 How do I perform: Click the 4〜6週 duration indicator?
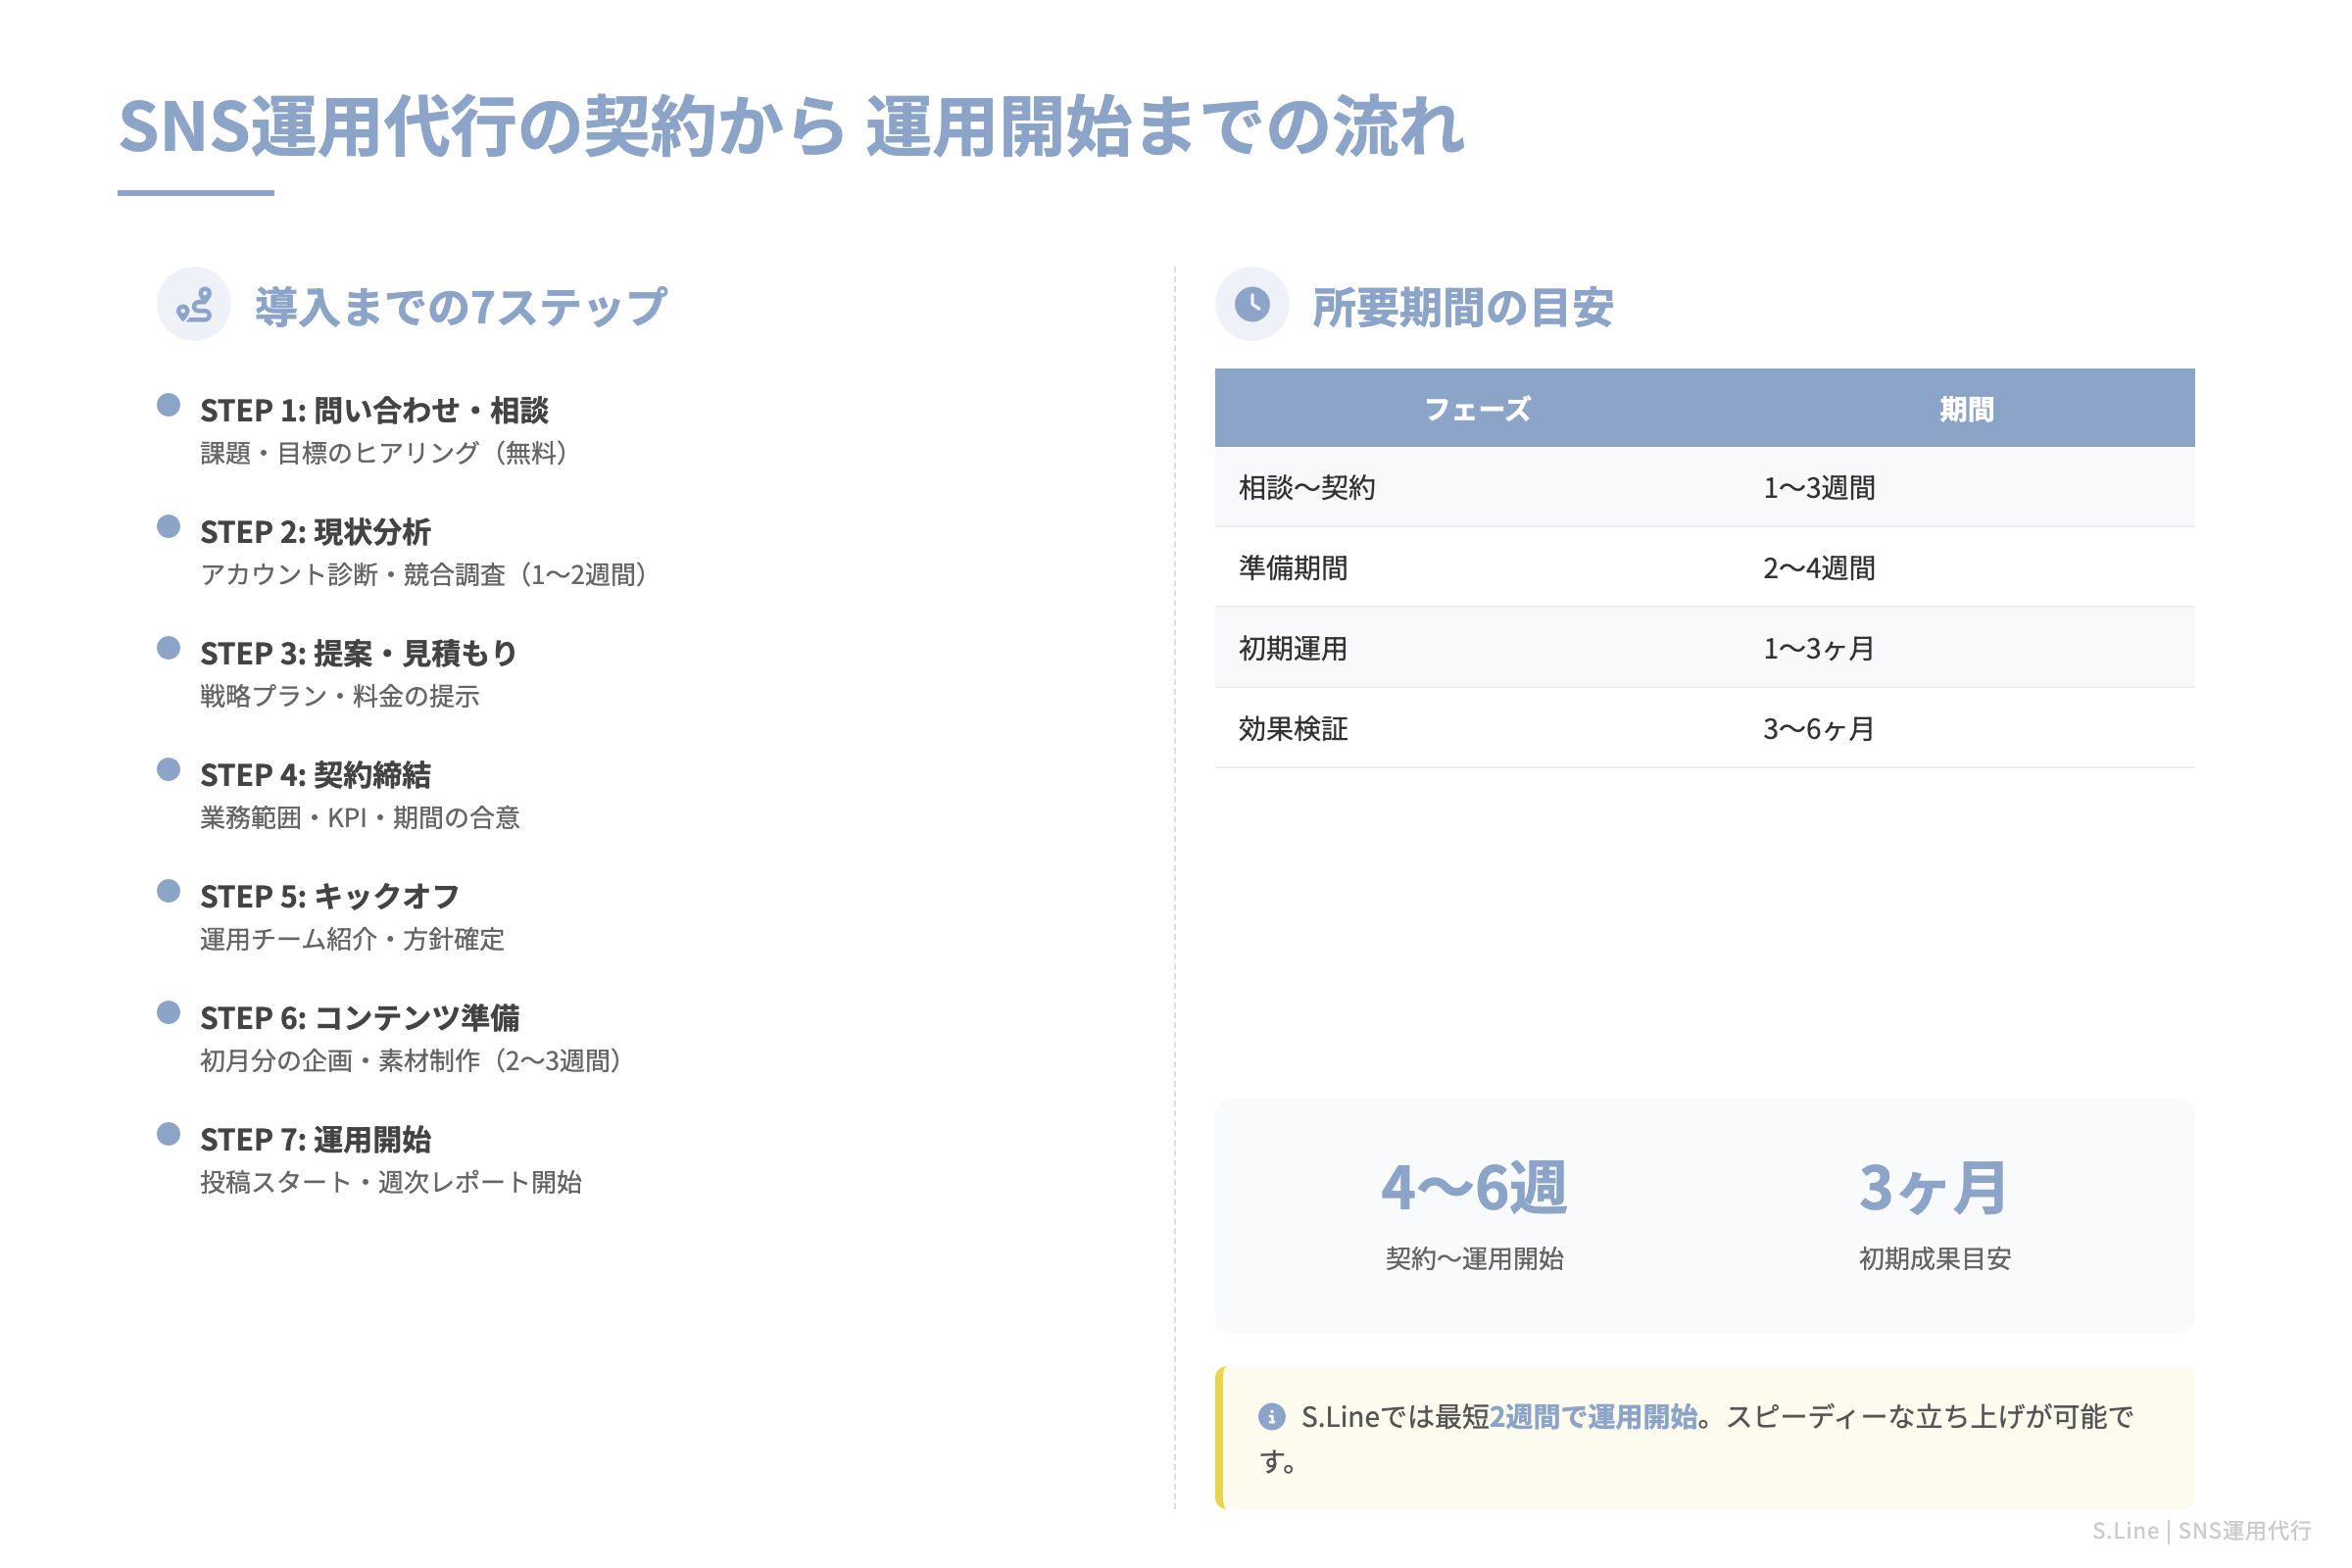(x=1475, y=1188)
